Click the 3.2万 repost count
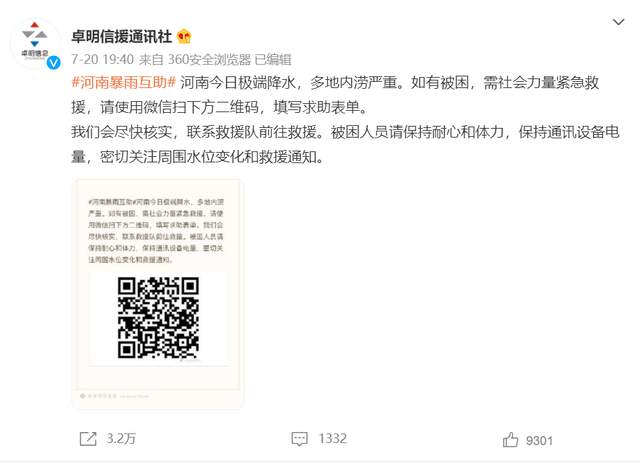 (x=121, y=439)
